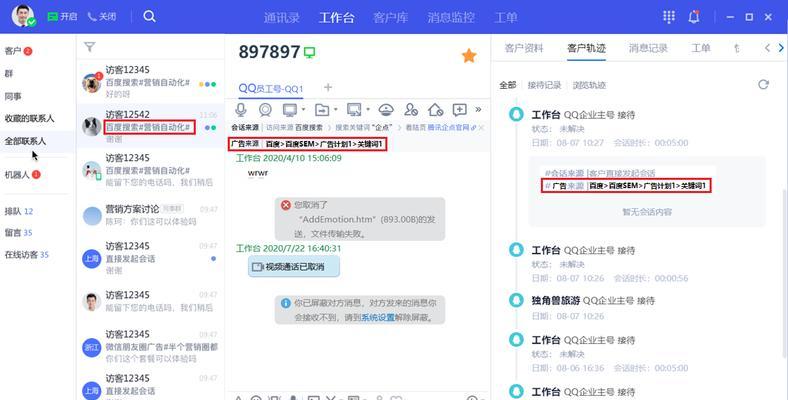This screenshot has height=400, width=788.
Task: Select 客户 in the left sidebar
Action: [13, 51]
